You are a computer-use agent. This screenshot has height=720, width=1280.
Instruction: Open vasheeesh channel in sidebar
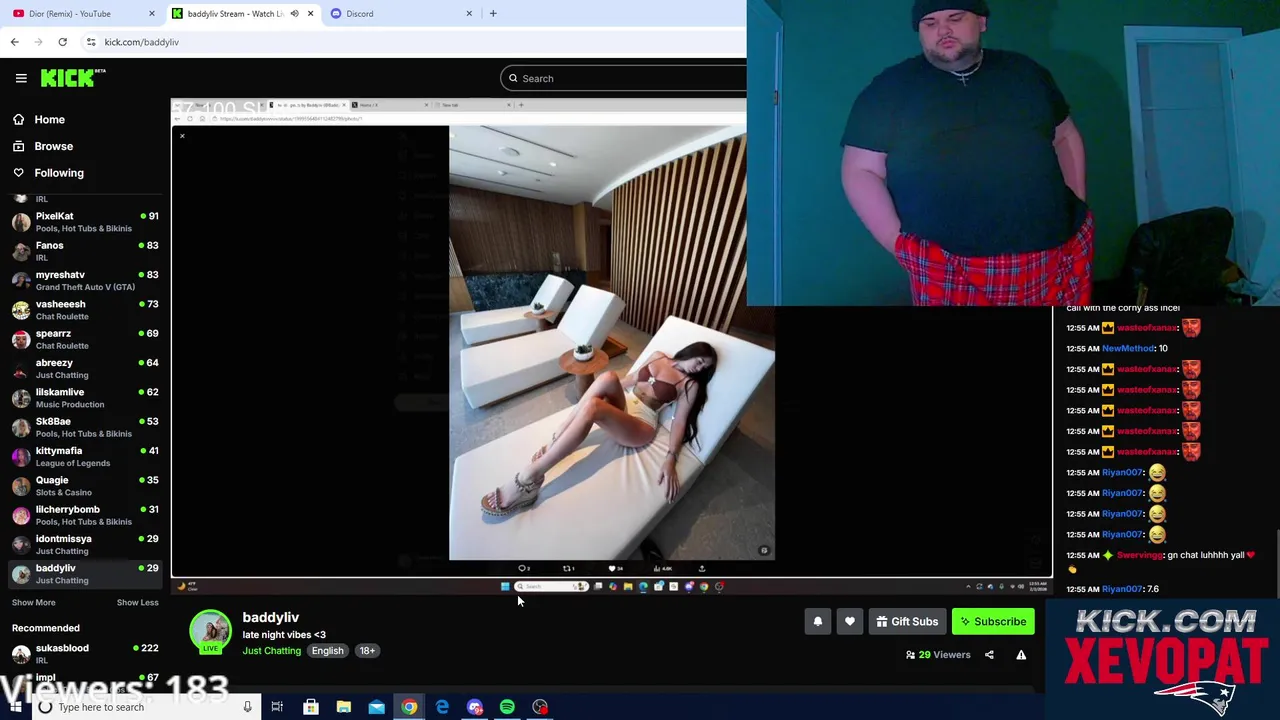[x=85, y=310]
